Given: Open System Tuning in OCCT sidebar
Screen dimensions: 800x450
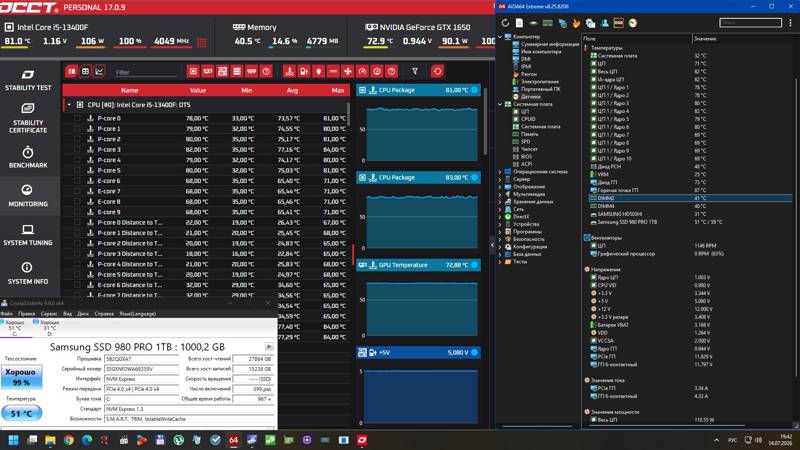Looking at the screenshot, I should point(28,235).
